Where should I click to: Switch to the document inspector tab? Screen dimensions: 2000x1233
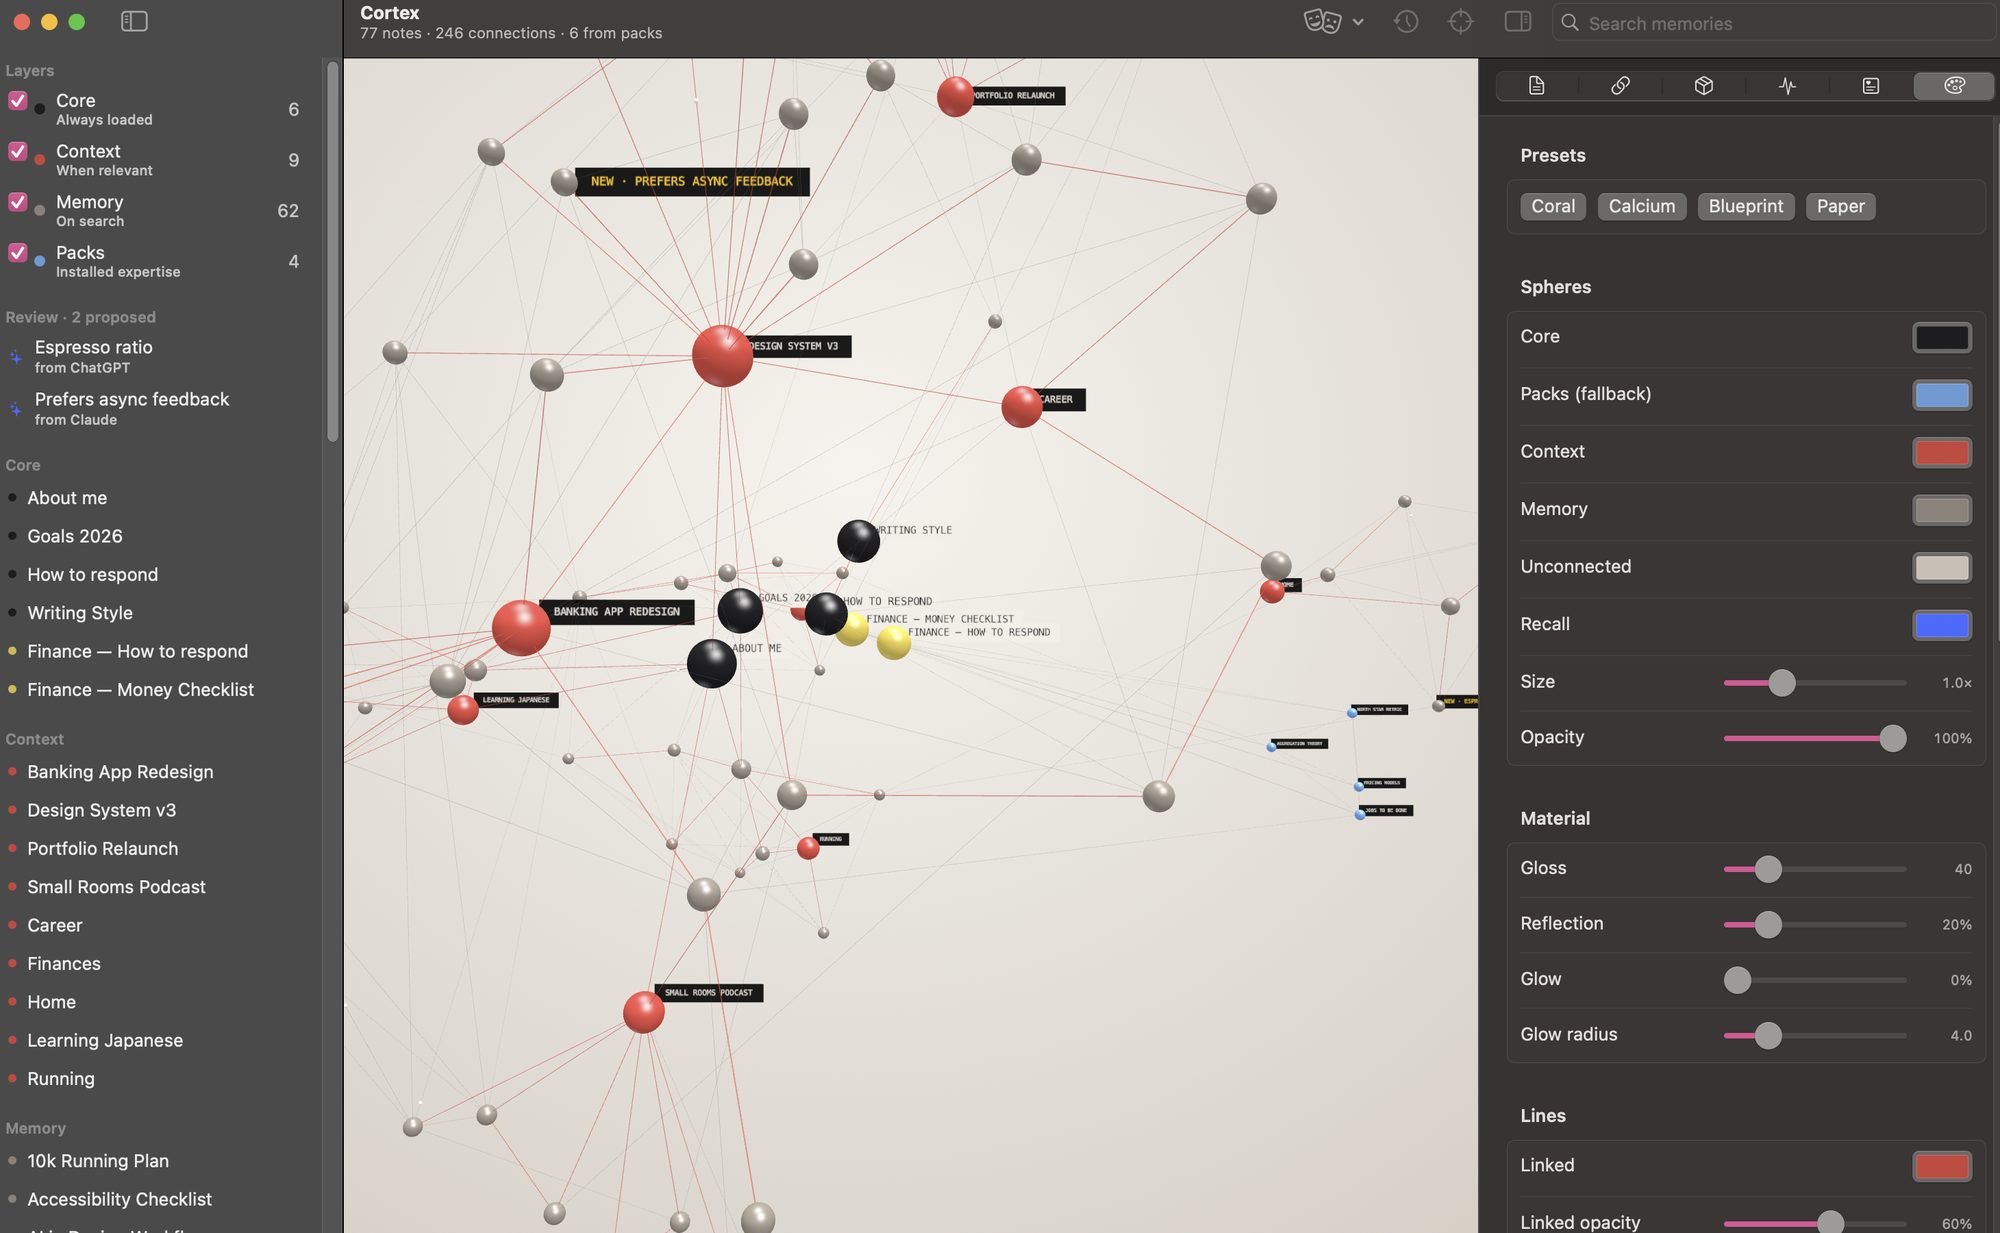(1537, 86)
